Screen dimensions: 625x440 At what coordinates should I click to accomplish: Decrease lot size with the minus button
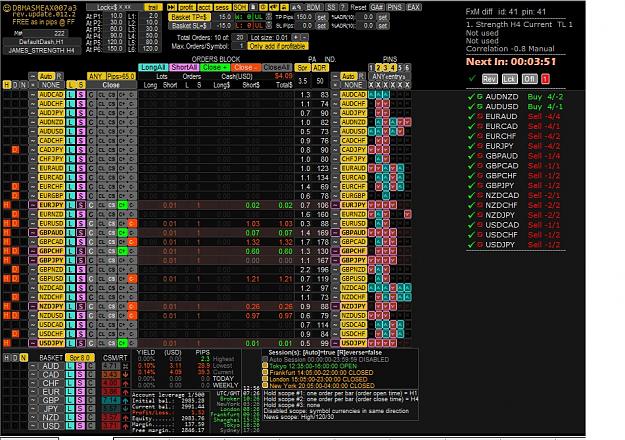tap(305, 37)
